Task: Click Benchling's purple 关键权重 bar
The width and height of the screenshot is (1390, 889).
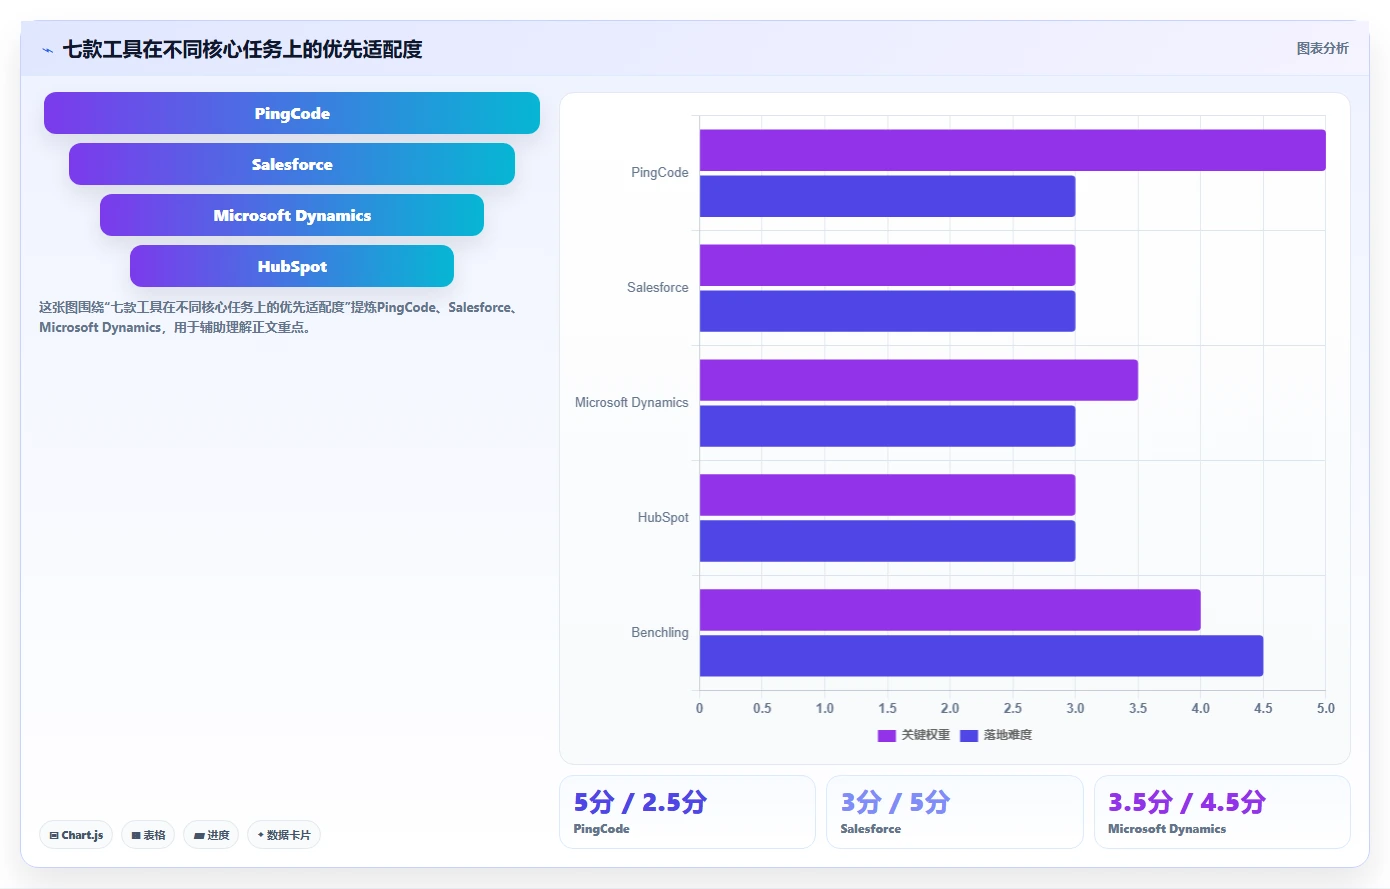Action: click(950, 610)
